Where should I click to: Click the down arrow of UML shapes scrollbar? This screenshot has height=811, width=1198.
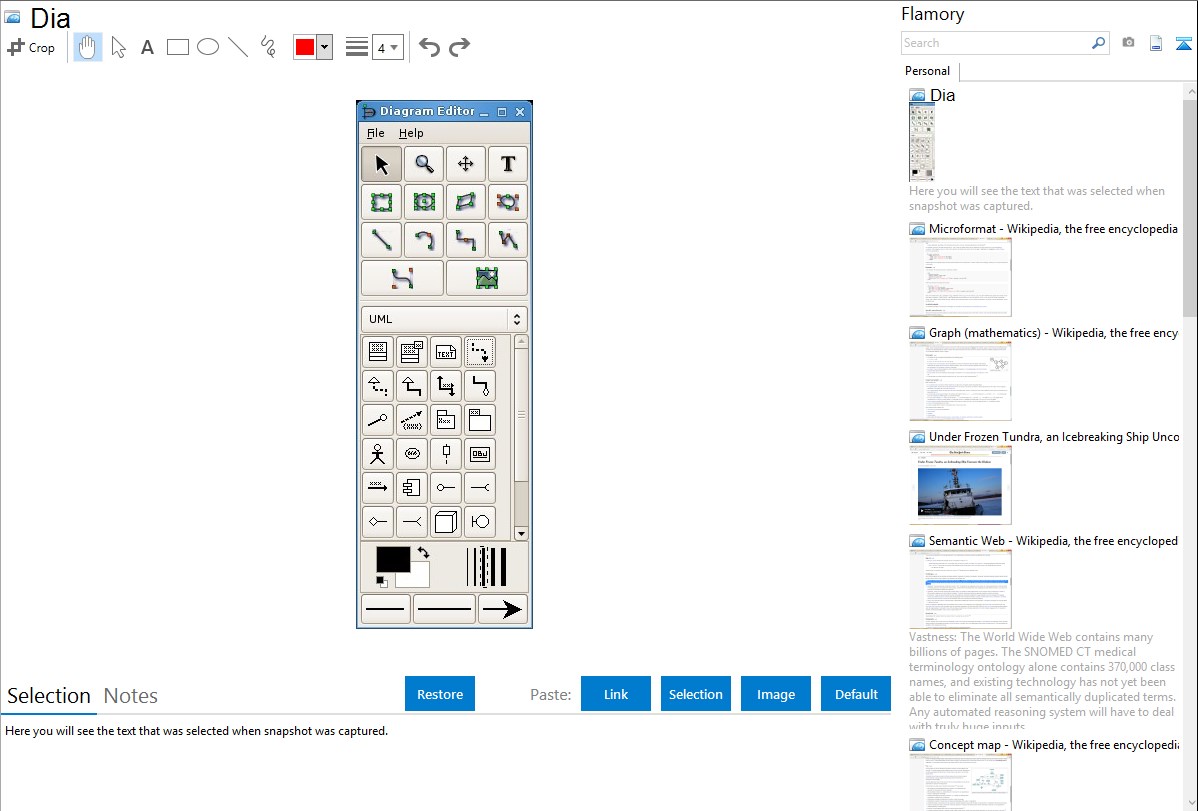click(521, 534)
